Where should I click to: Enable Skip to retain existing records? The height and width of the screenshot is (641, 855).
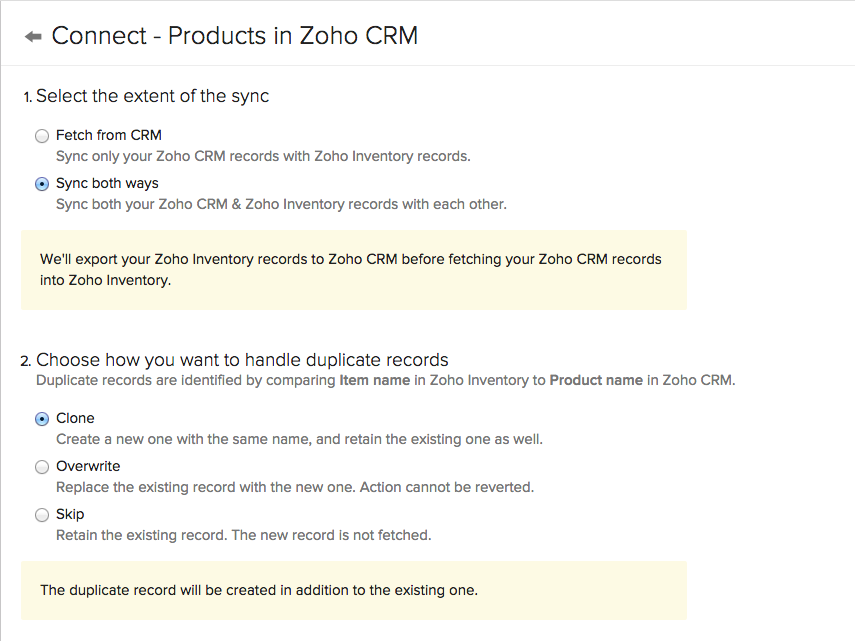click(x=41, y=514)
